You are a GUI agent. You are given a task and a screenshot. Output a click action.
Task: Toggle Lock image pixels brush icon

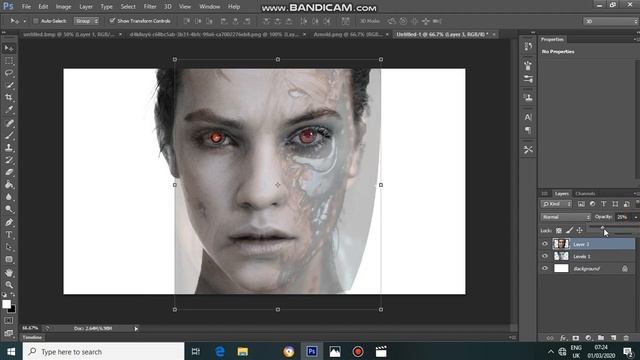coord(569,231)
